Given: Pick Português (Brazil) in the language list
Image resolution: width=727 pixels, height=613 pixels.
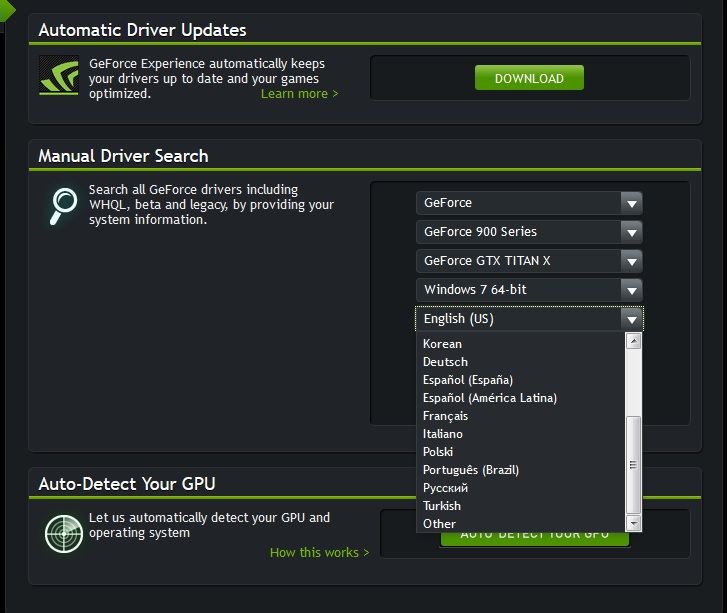Looking at the screenshot, I should coord(521,470).
